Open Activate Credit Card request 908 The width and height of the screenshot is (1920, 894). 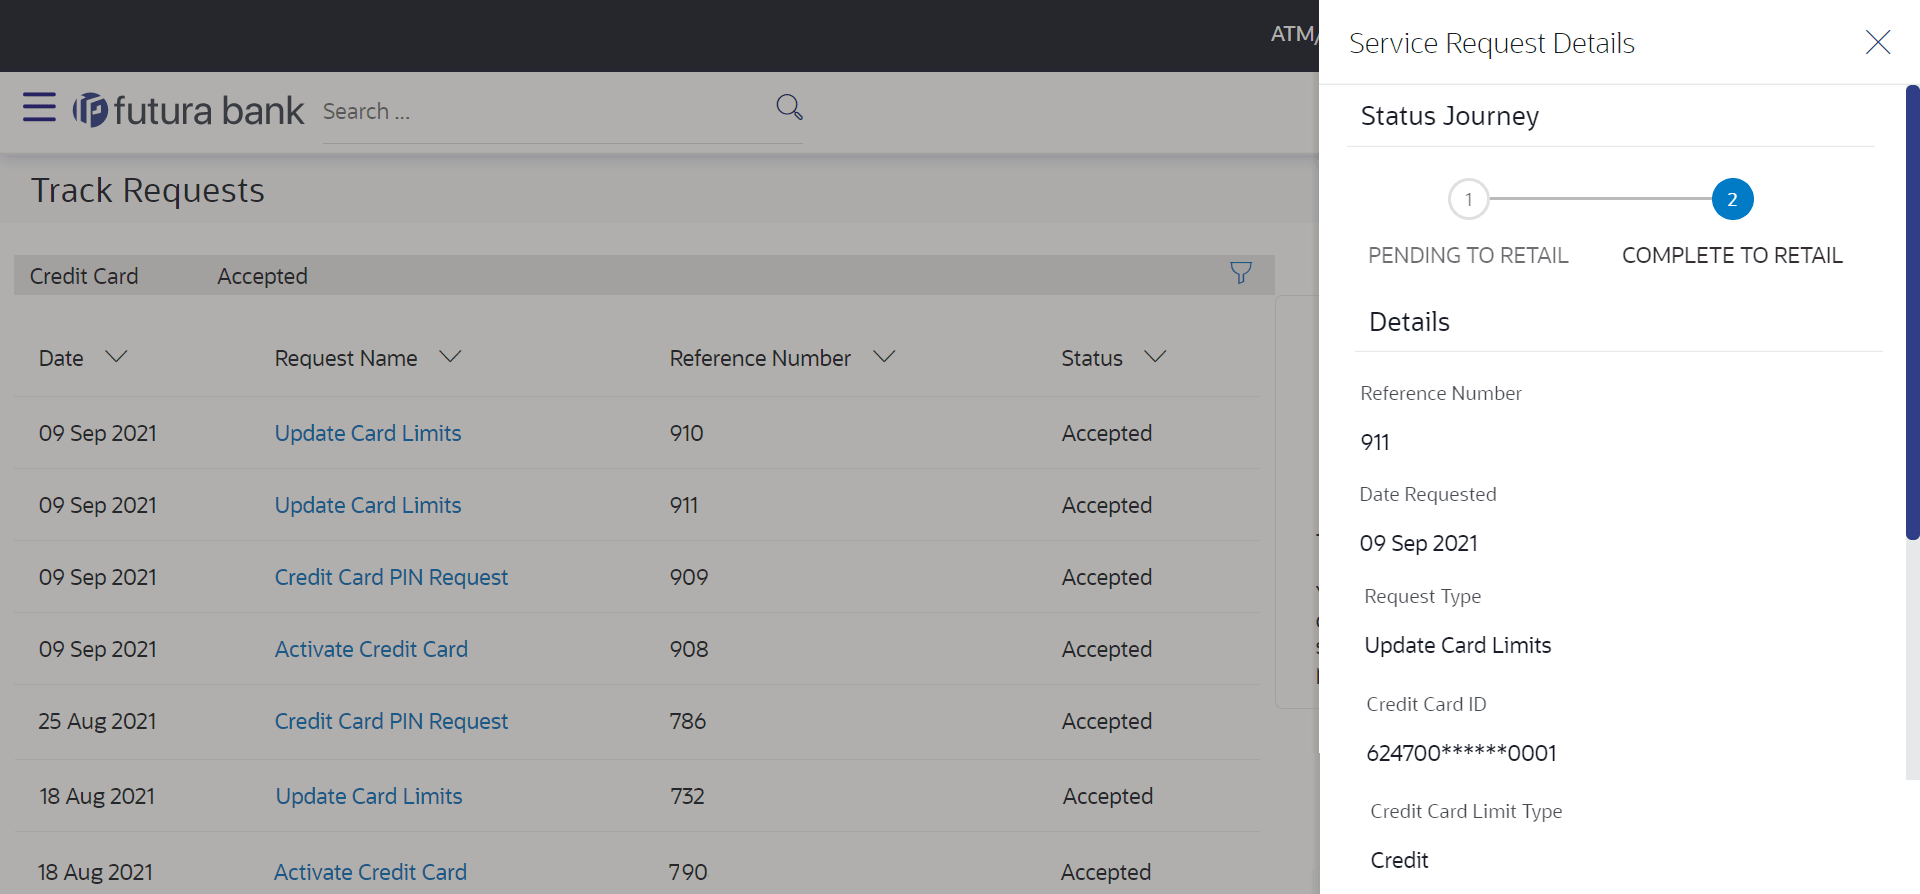pos(371,649)
